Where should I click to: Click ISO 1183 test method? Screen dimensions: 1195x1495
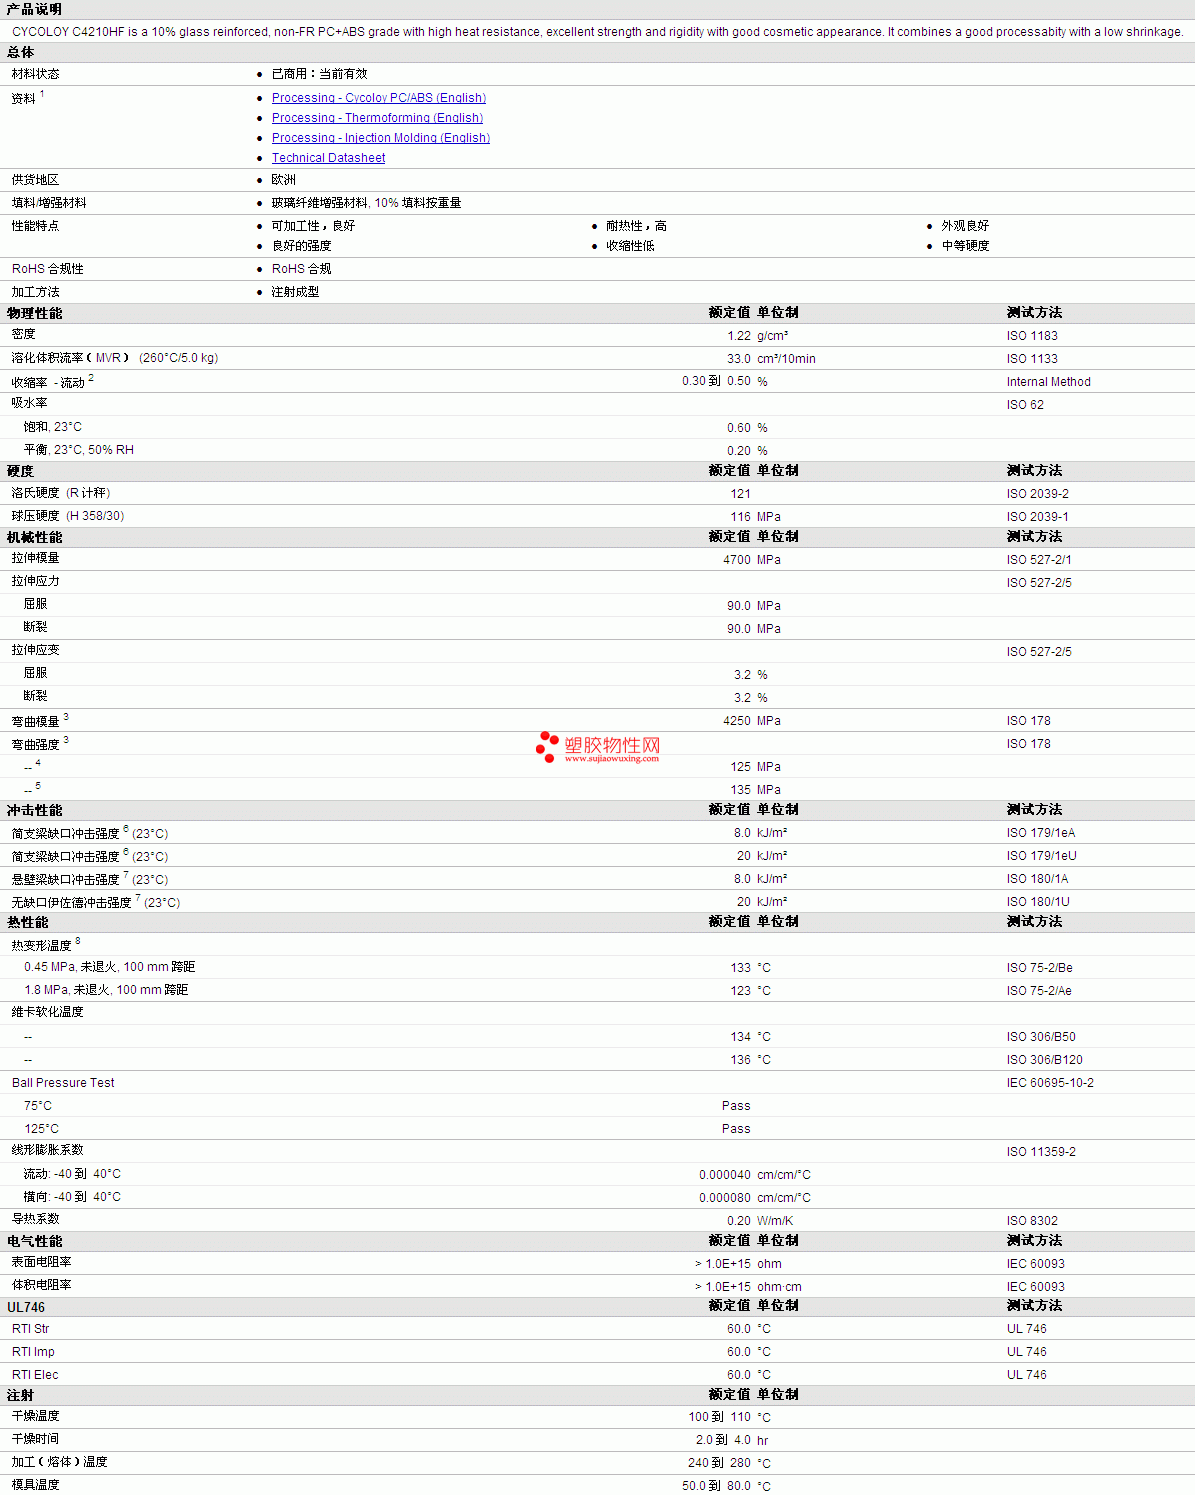point(1032,336)
